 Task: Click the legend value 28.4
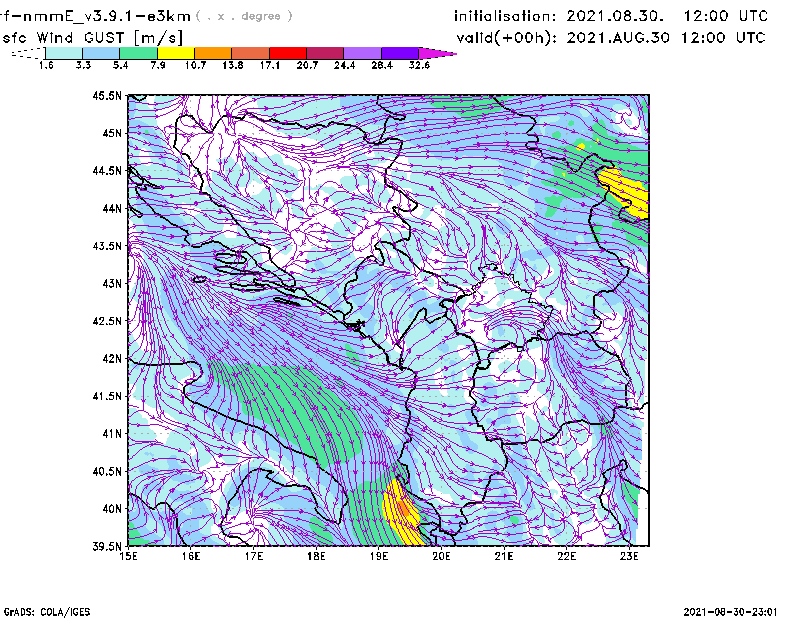(x=382, y=65)
